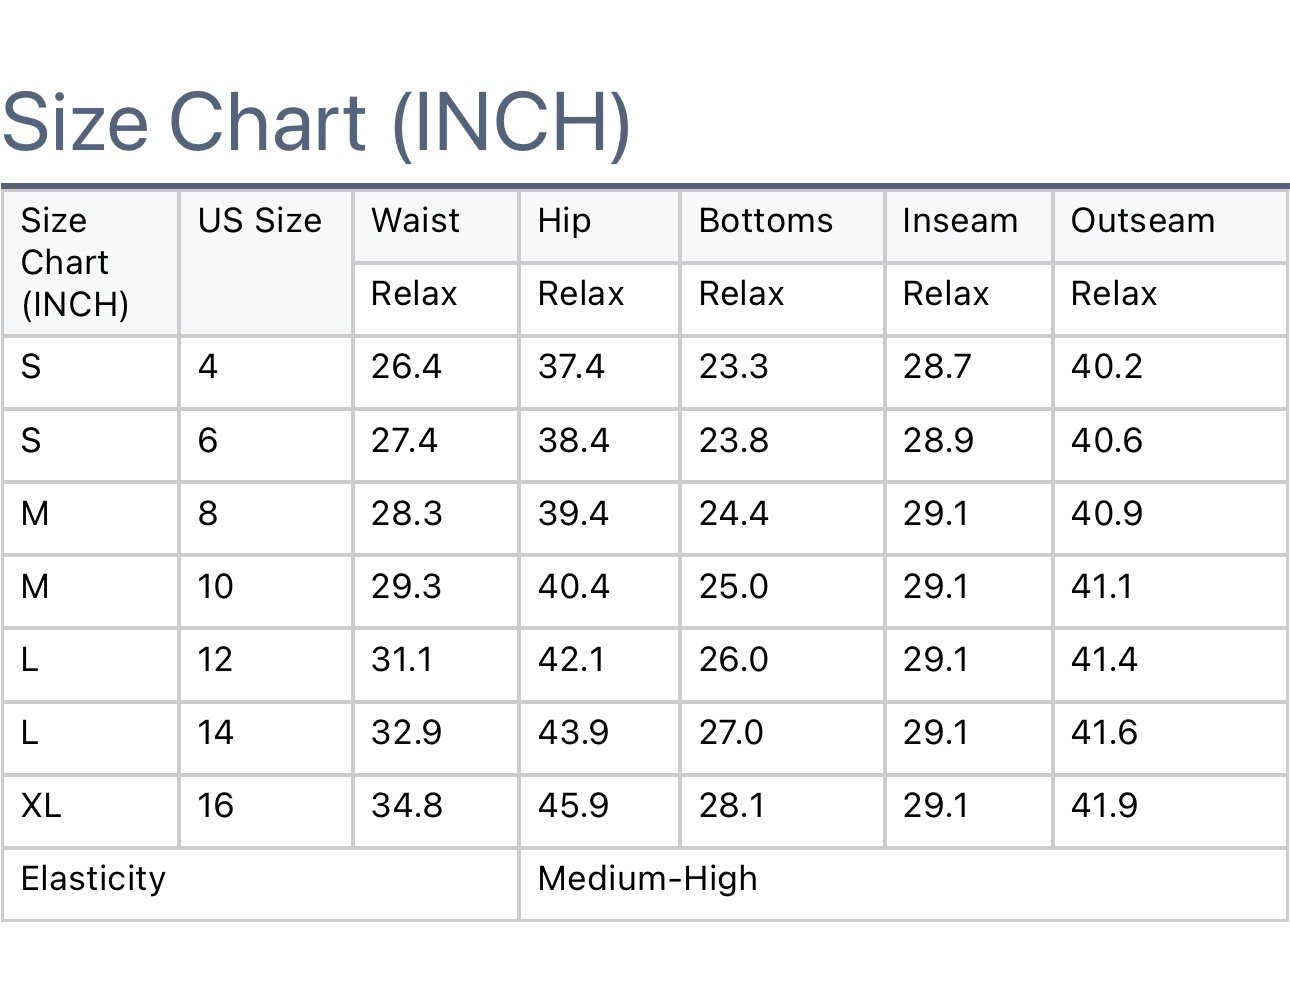The image size is (1290, 993).
Task: Select the Outseam column header
Action: (1142, 221)
